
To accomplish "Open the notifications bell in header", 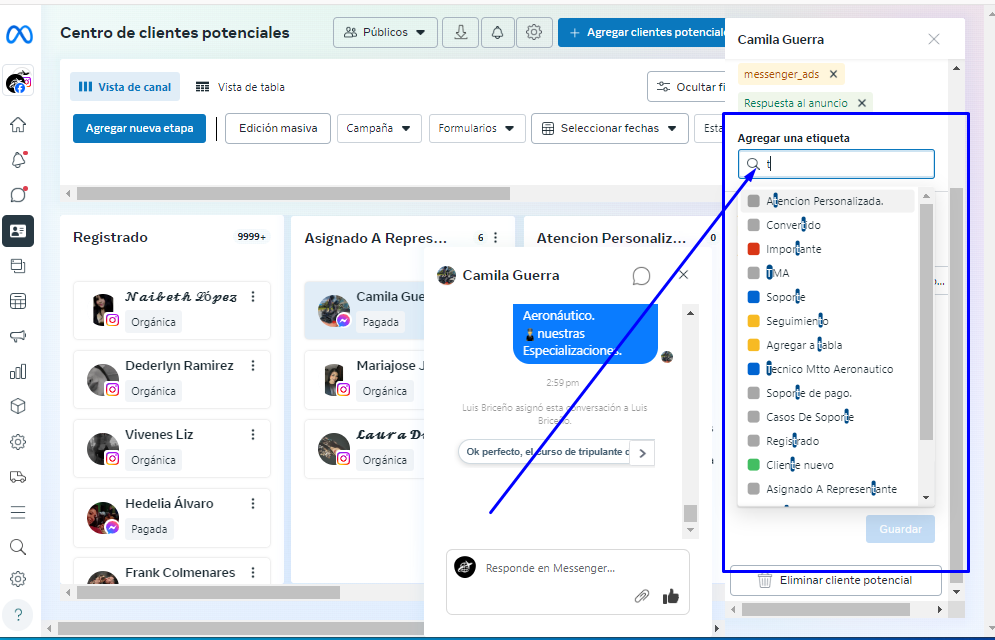I will pyautogui.click(x=498, y=32).
